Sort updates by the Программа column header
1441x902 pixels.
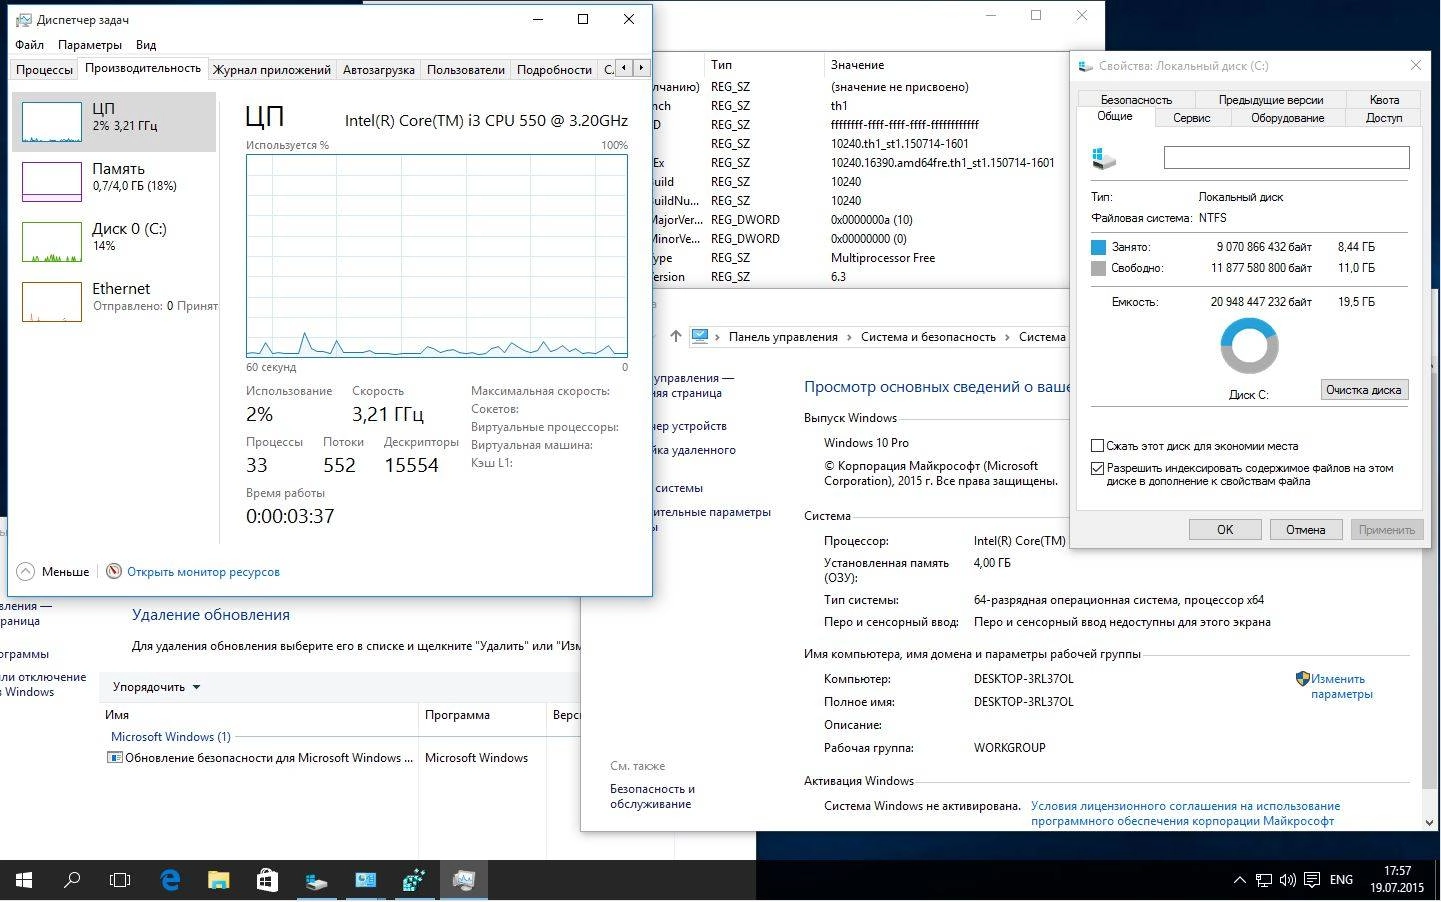[x=482, y=715]
